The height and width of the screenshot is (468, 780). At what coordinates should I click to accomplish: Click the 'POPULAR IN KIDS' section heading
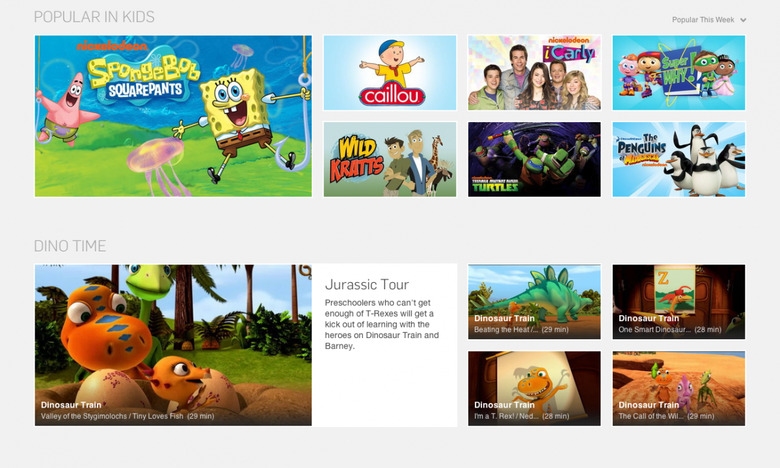pos(94,17)
